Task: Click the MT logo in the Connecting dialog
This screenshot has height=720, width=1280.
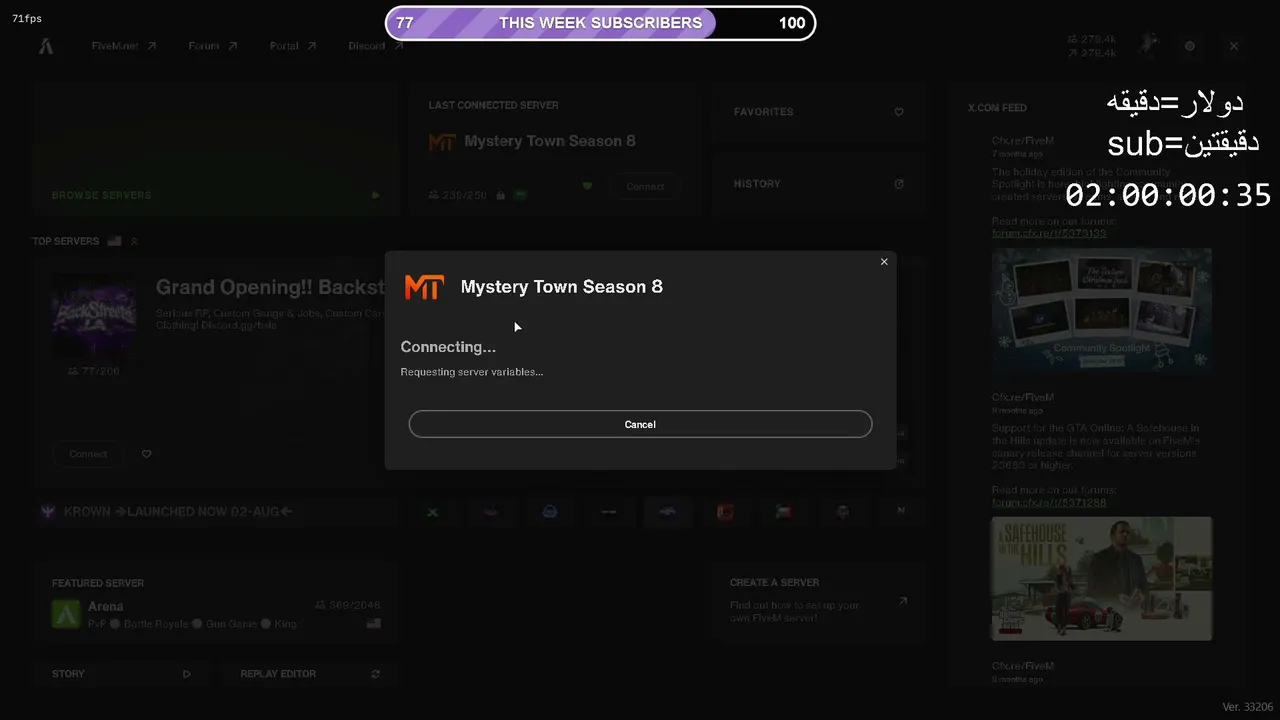Action: click(424, 287)
